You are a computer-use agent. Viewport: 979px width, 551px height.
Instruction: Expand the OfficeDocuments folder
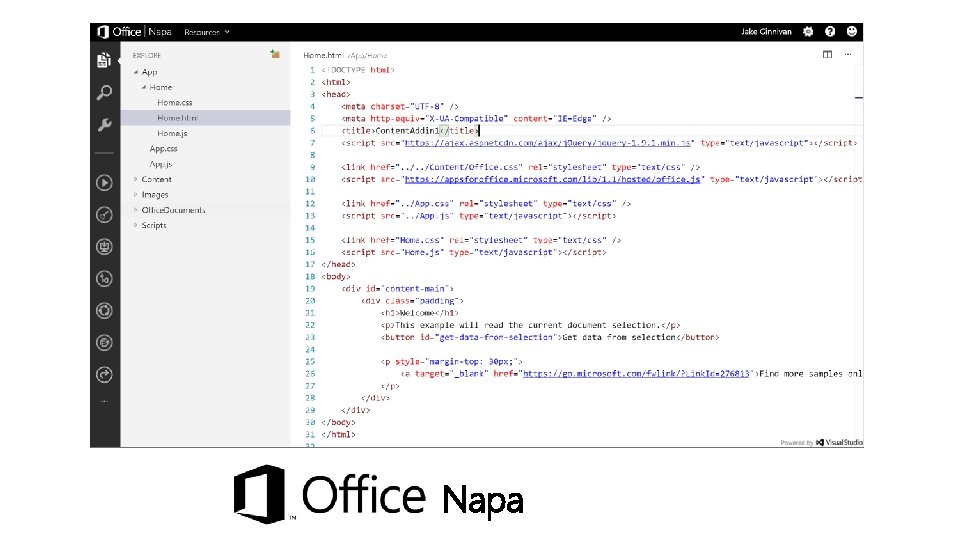135,210
